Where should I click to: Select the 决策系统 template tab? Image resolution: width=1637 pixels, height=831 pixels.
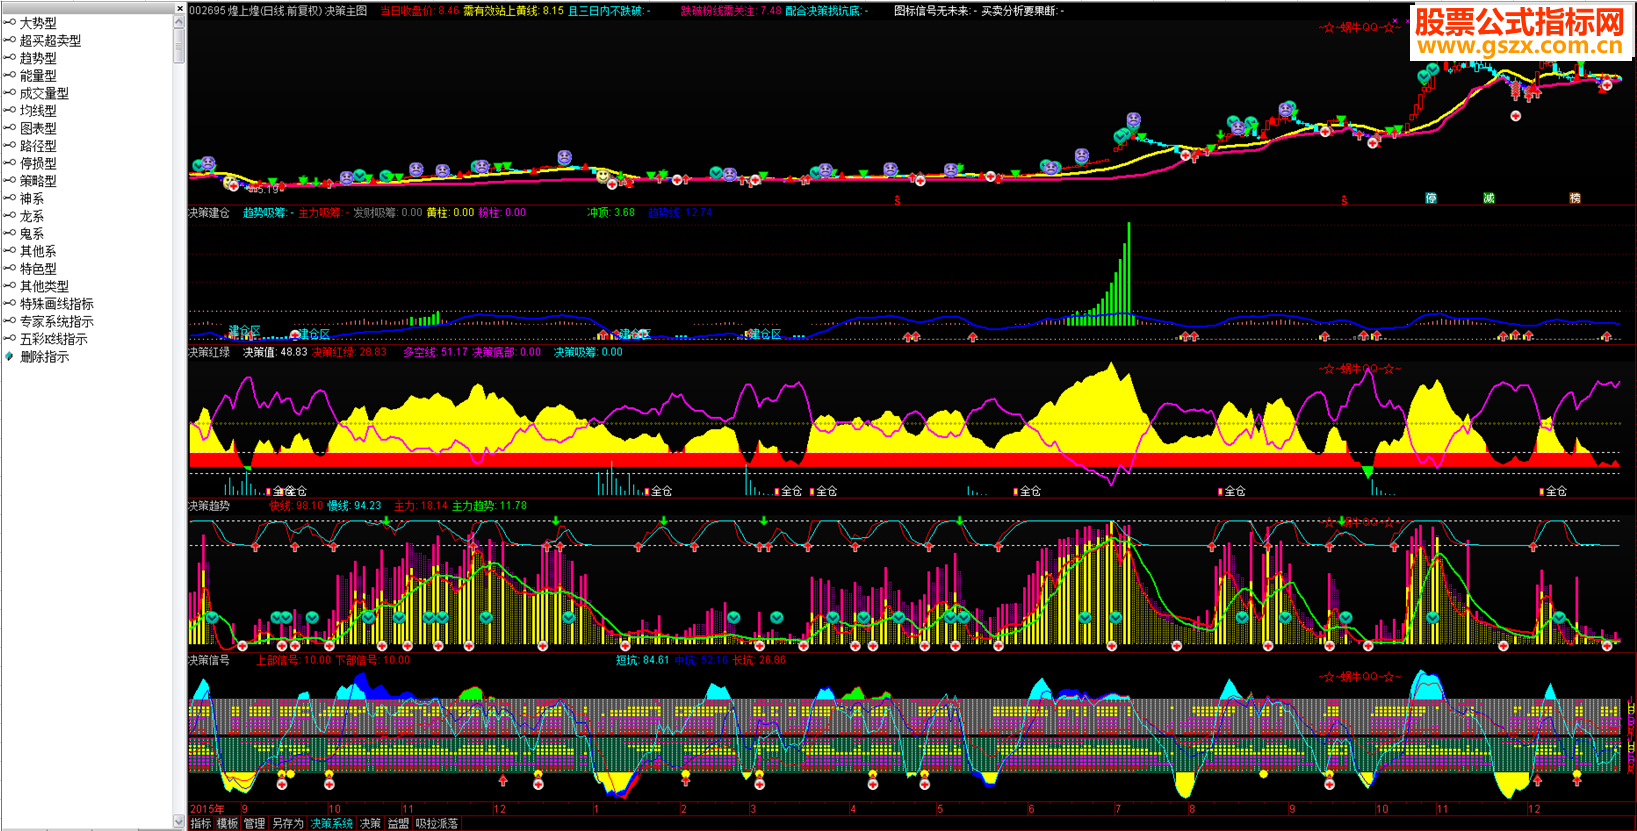pyautogui.click(x=331, y=823)
